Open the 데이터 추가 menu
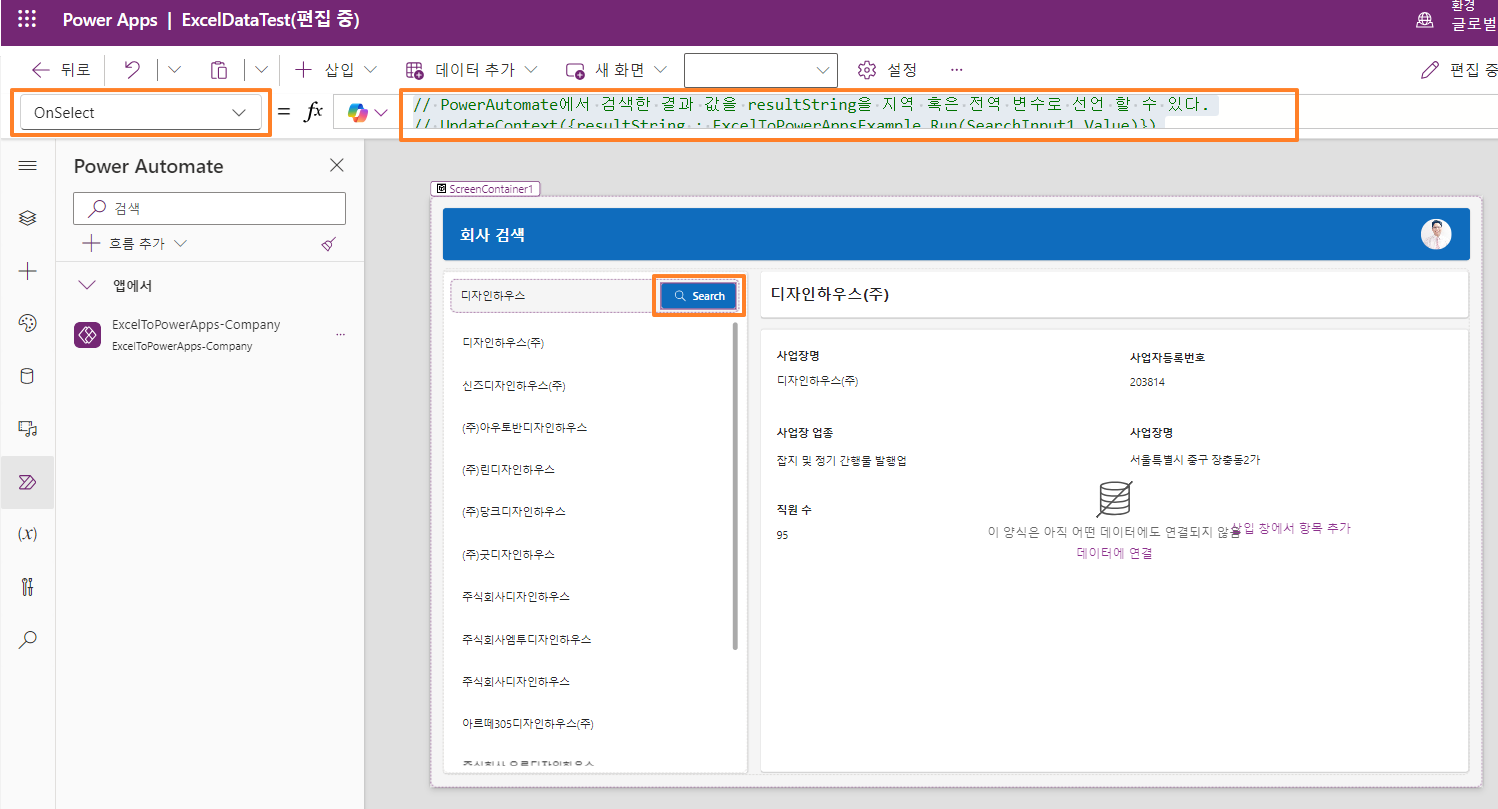 [471, 70]
